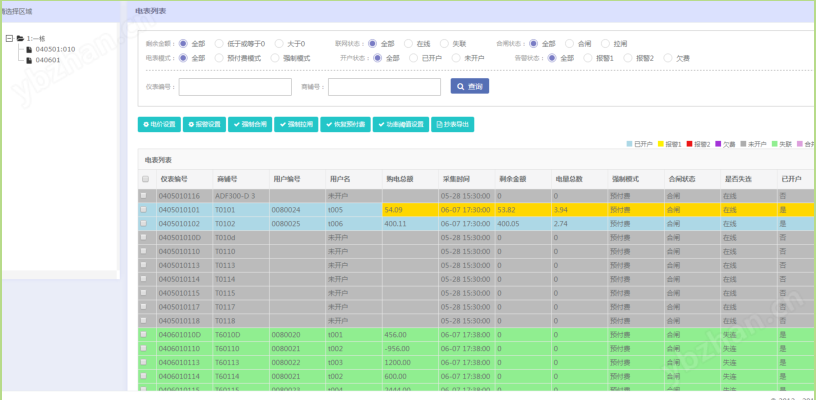The width and height of the screenshot is (816, 400).
Task: Sort by 剩余金额 column header
Action: click(x=512, y=179)
